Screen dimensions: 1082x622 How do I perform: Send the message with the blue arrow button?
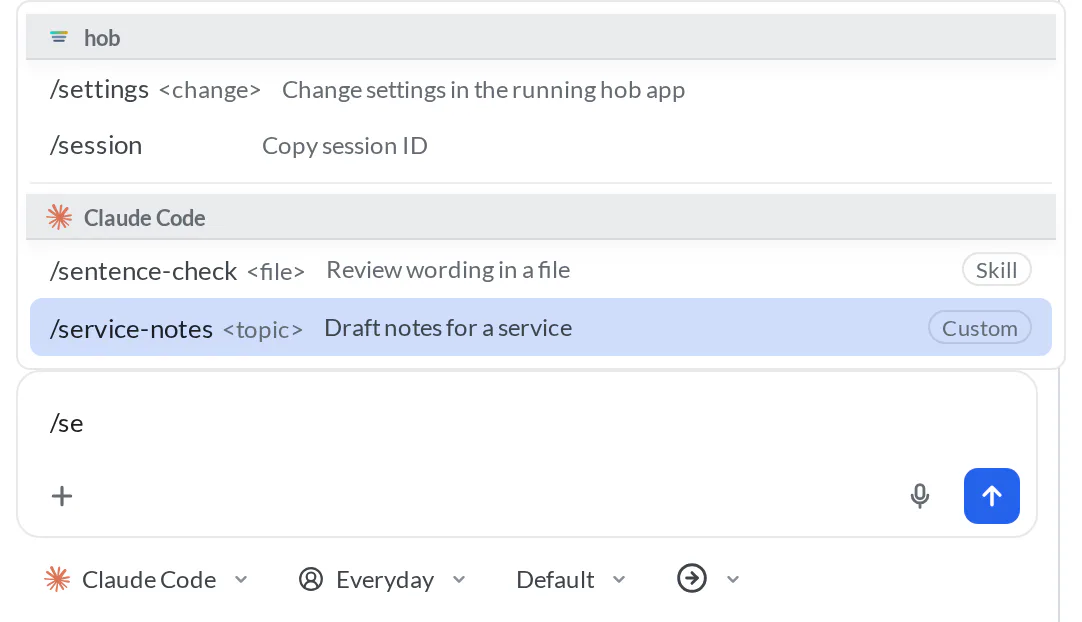point(992,496)
